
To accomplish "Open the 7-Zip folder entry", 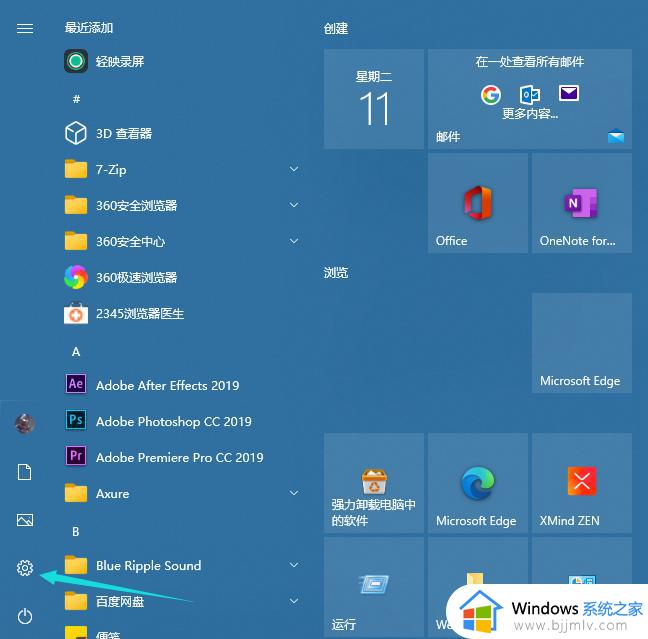I will coord(181,169).
